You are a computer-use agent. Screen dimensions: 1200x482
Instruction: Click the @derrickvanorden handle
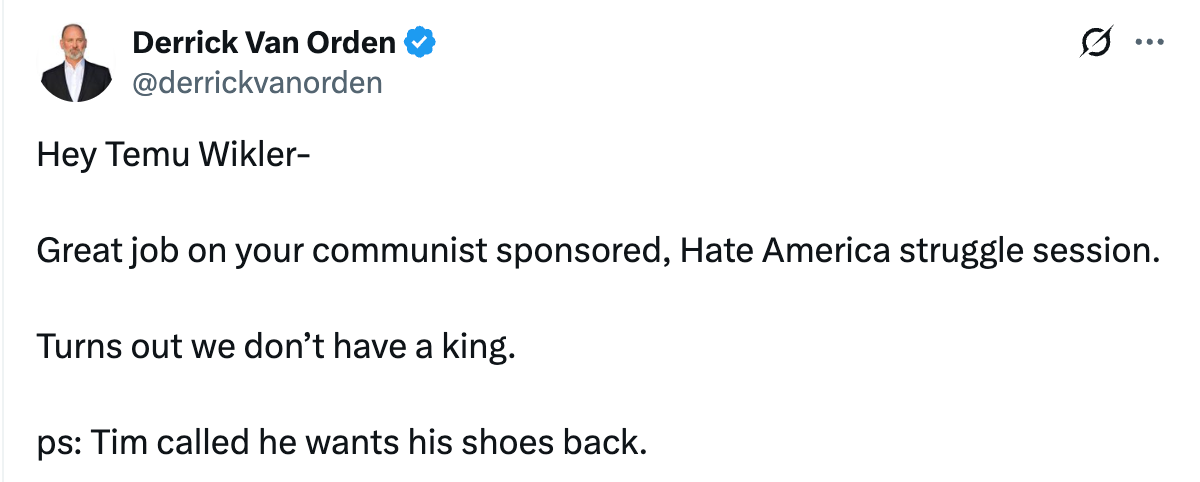257,82
